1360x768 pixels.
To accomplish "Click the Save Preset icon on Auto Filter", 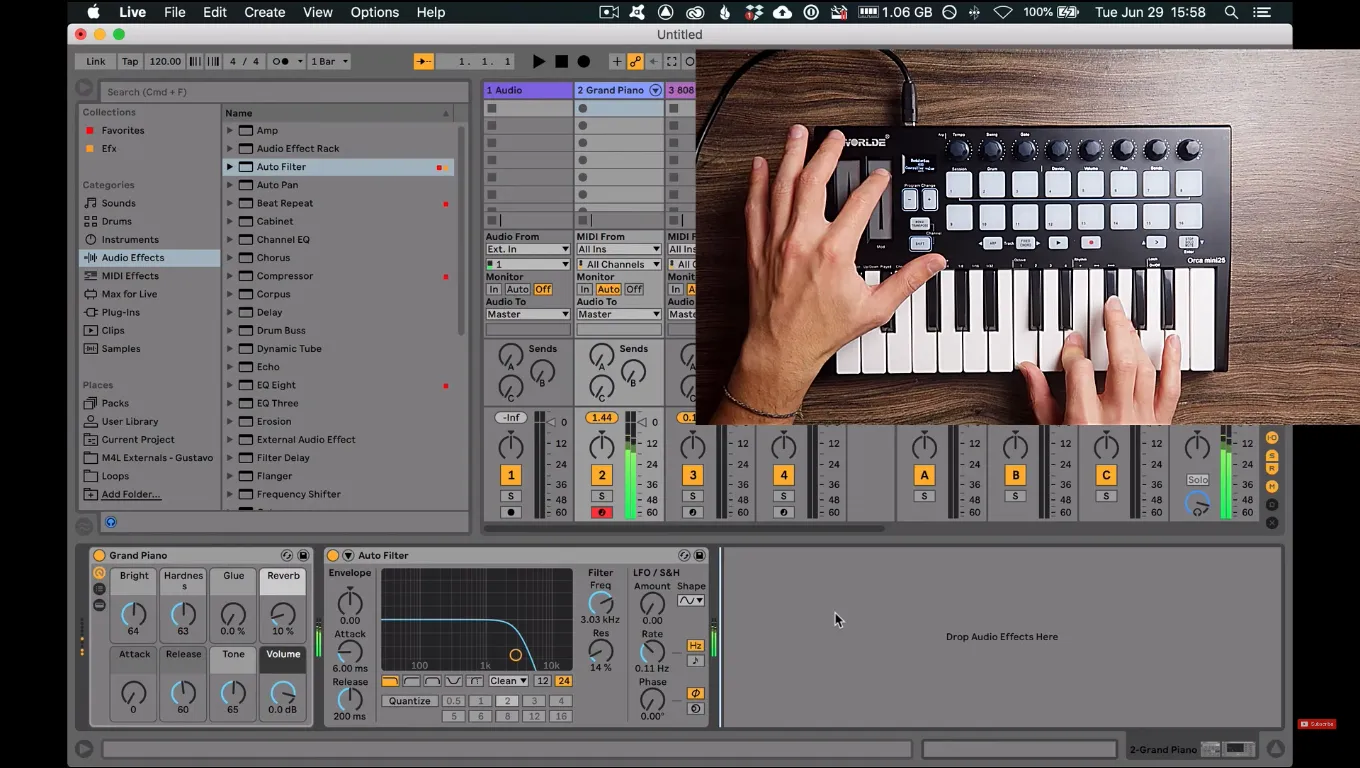I will (700, 555).
